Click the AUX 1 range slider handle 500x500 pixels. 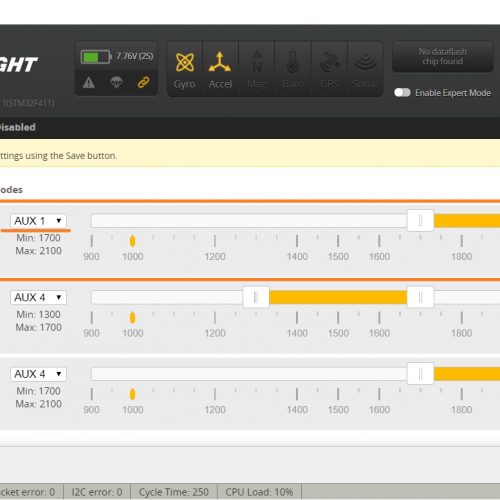[420, 220]
